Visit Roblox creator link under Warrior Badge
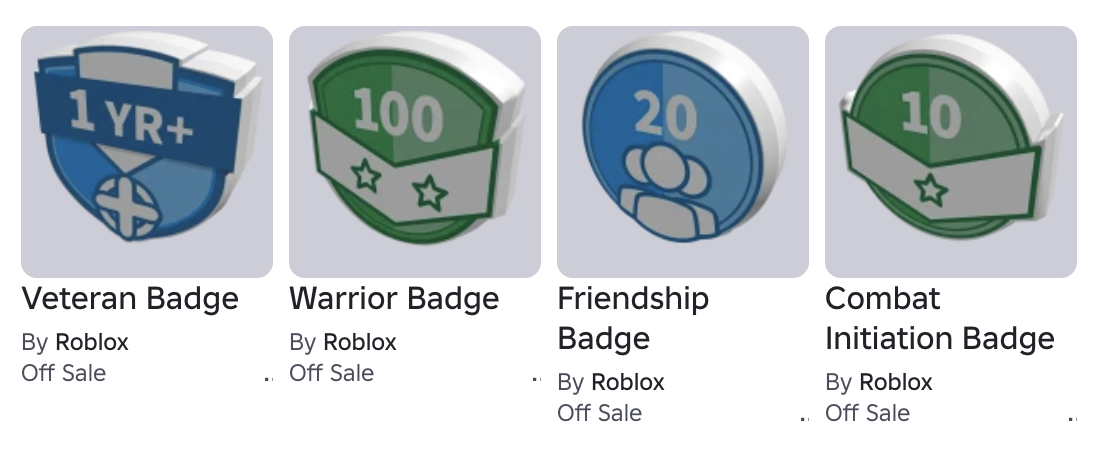Viewport: 1106px width, 470px height. point(360,342)
